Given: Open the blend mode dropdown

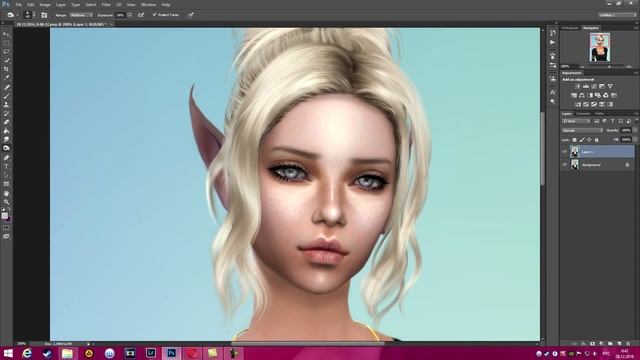Looking at the screenshot, I should (x=582, y=131).
